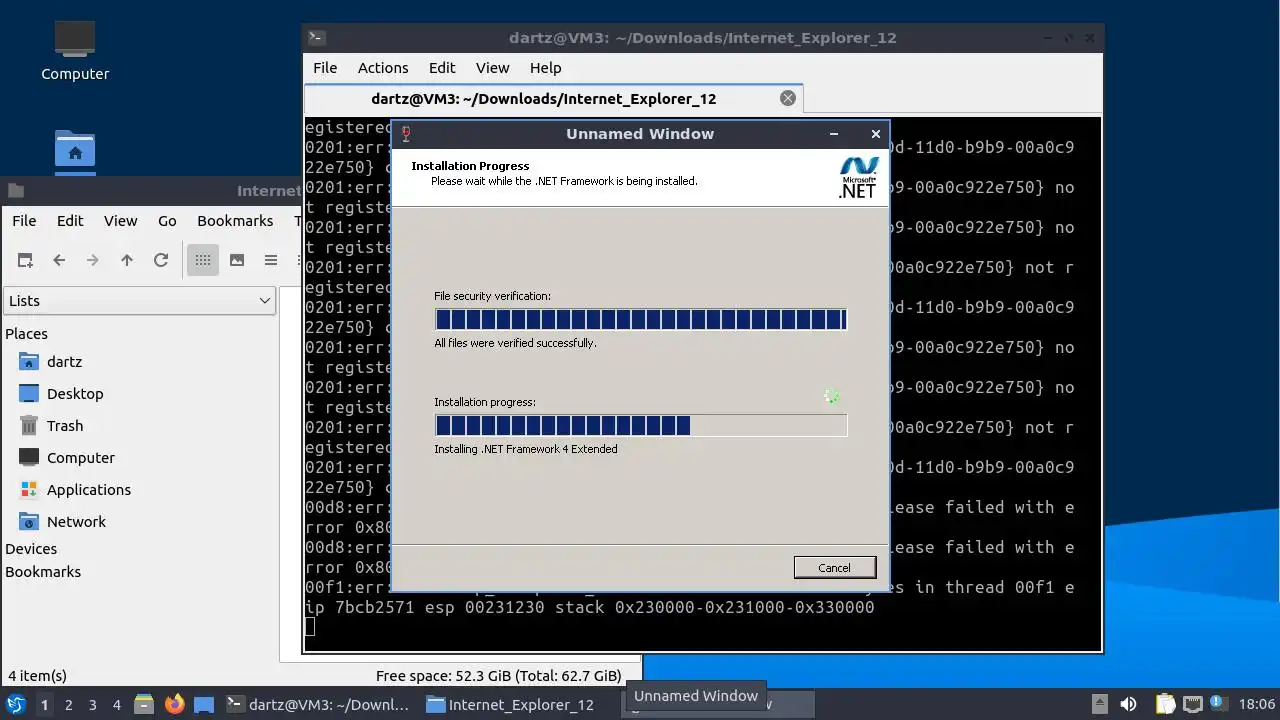
Task: Open network status tray icon
Action: tap(1192, 704)
